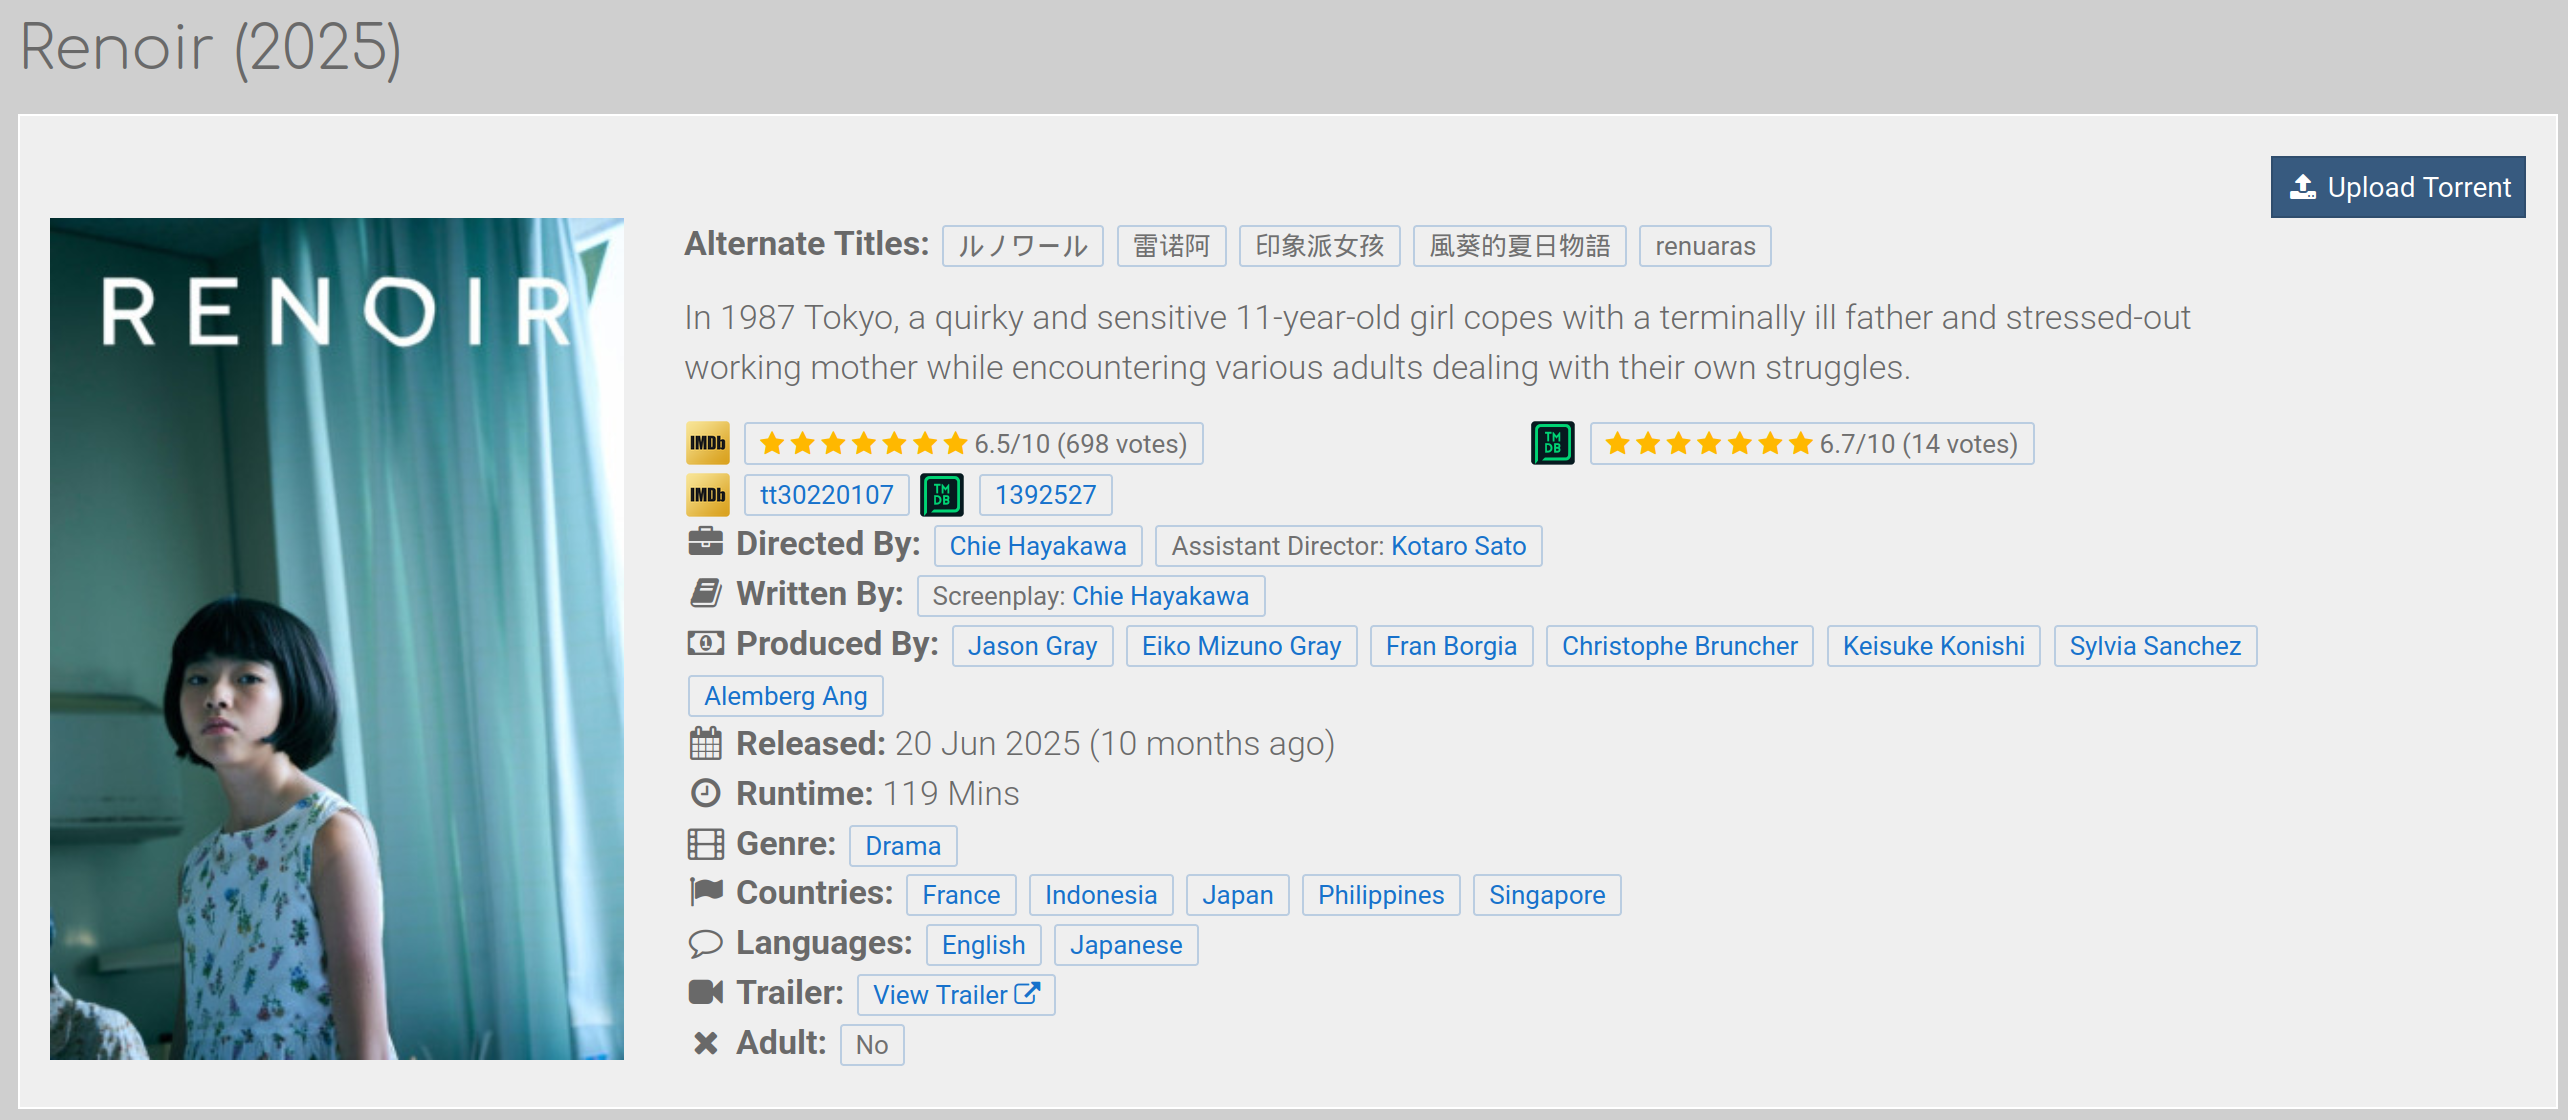
Task: Click the speech bubble icon beside Languages
Action: click(x=705, y=943)
